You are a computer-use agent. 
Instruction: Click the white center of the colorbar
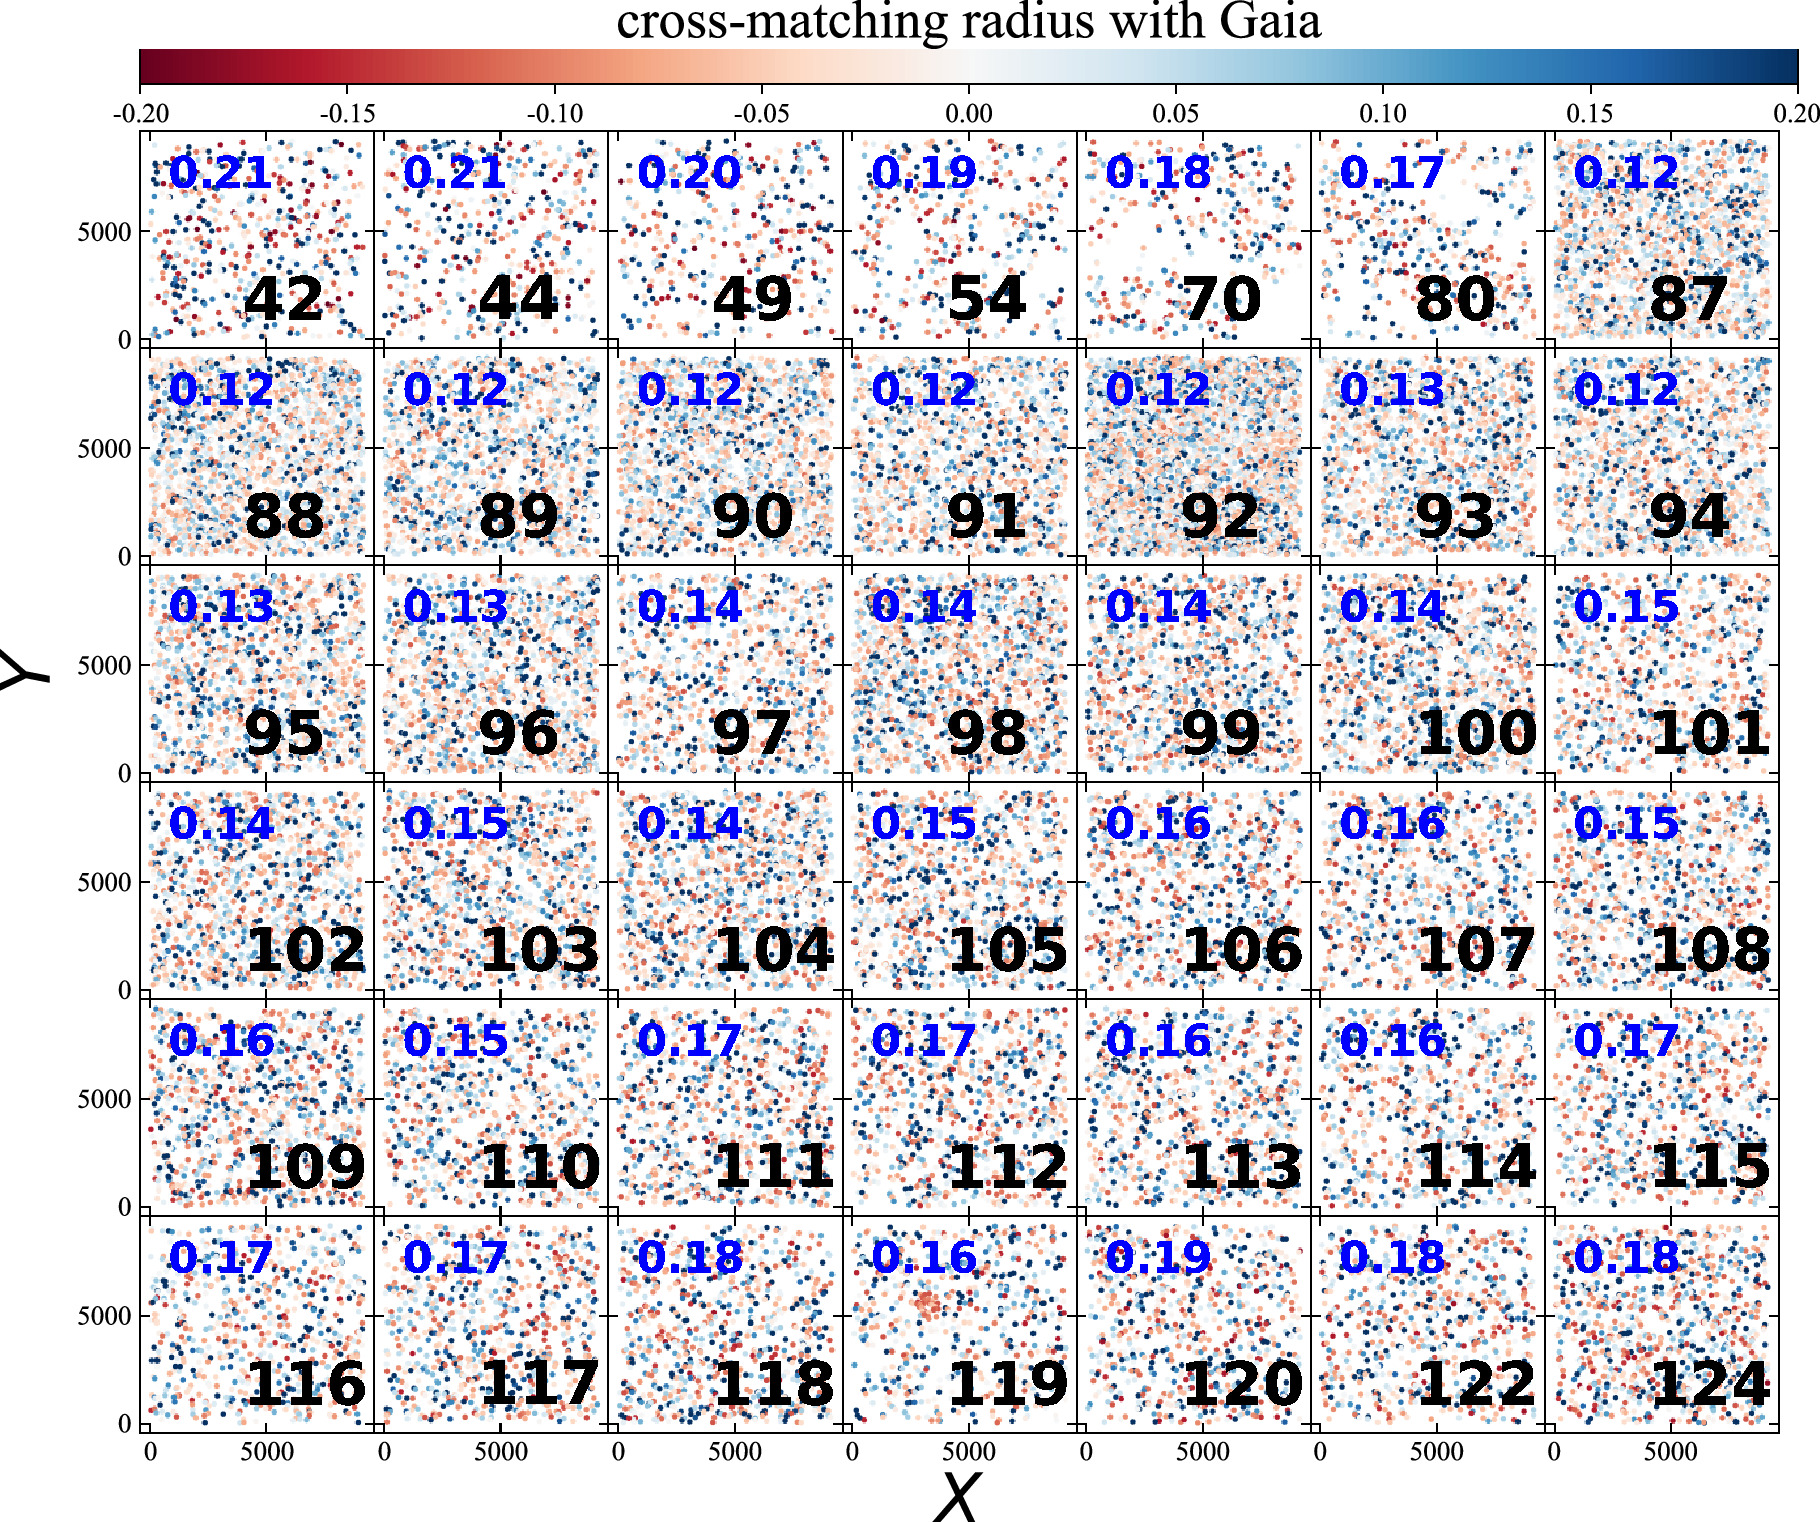pyautogui.click(x=969, y=66)
